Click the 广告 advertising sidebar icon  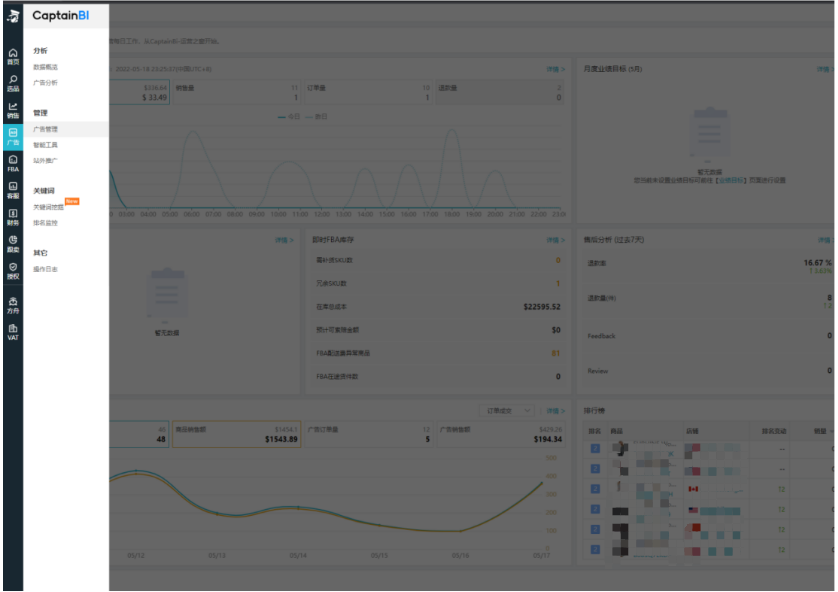12,136
